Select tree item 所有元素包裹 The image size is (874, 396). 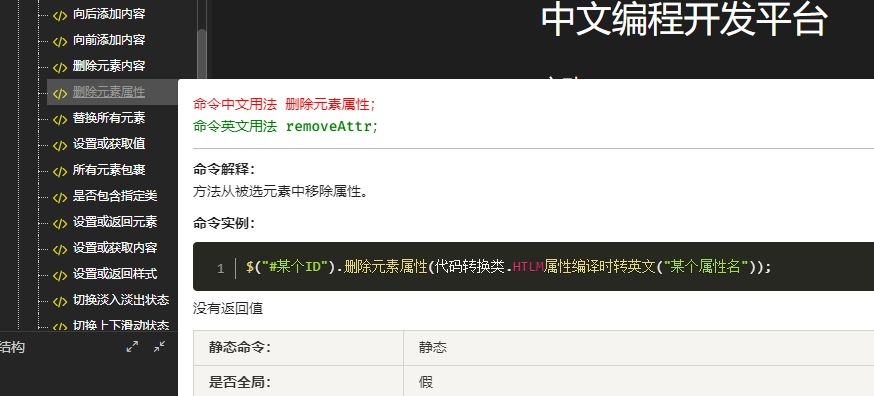pos(109,170)
